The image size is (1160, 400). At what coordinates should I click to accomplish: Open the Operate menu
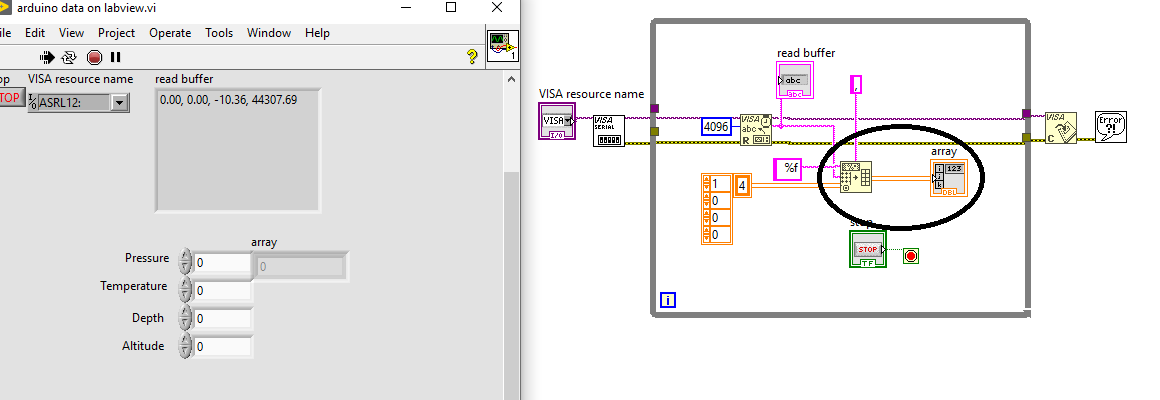click(170, 33)
